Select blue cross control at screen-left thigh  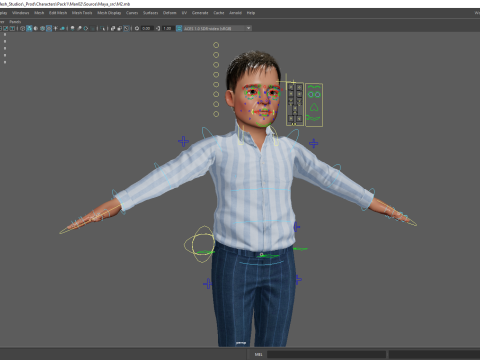(x=207, y=284)
